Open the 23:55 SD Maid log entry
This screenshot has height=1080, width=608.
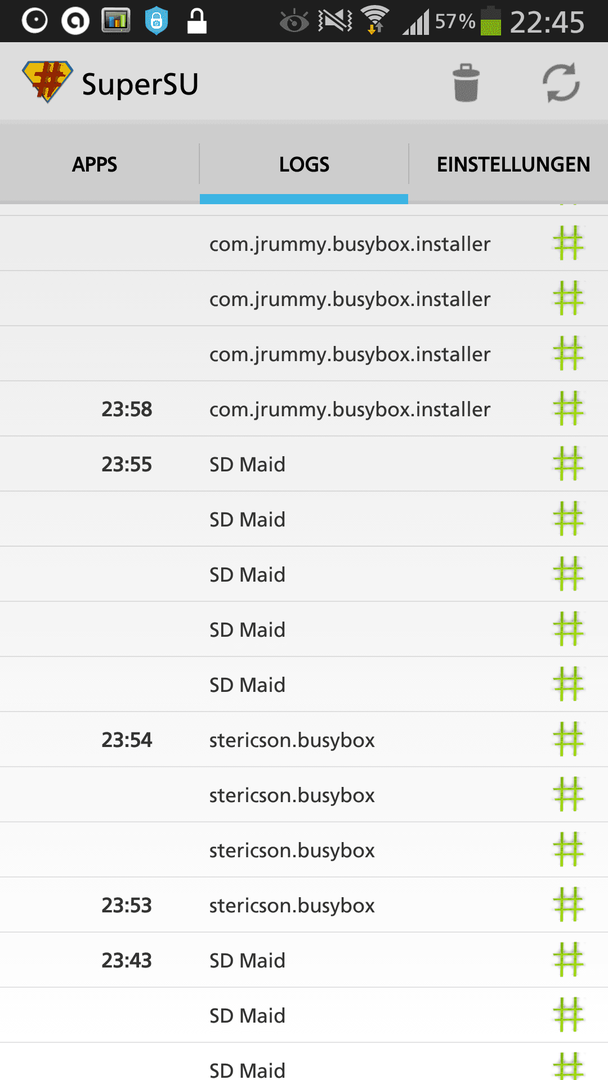(304, 464)
